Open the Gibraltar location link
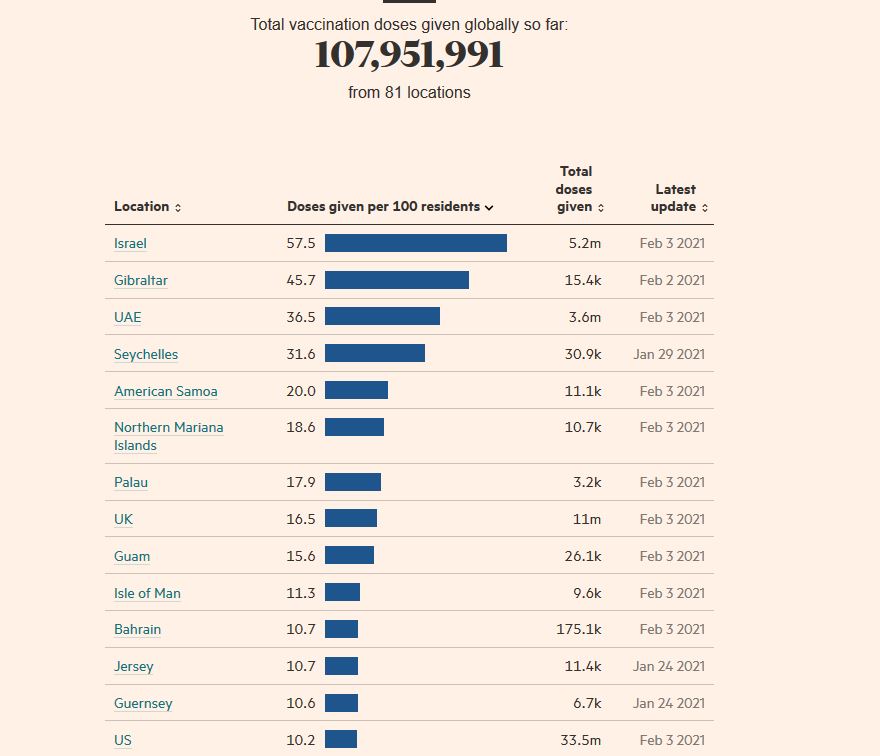 click(141, 281)
